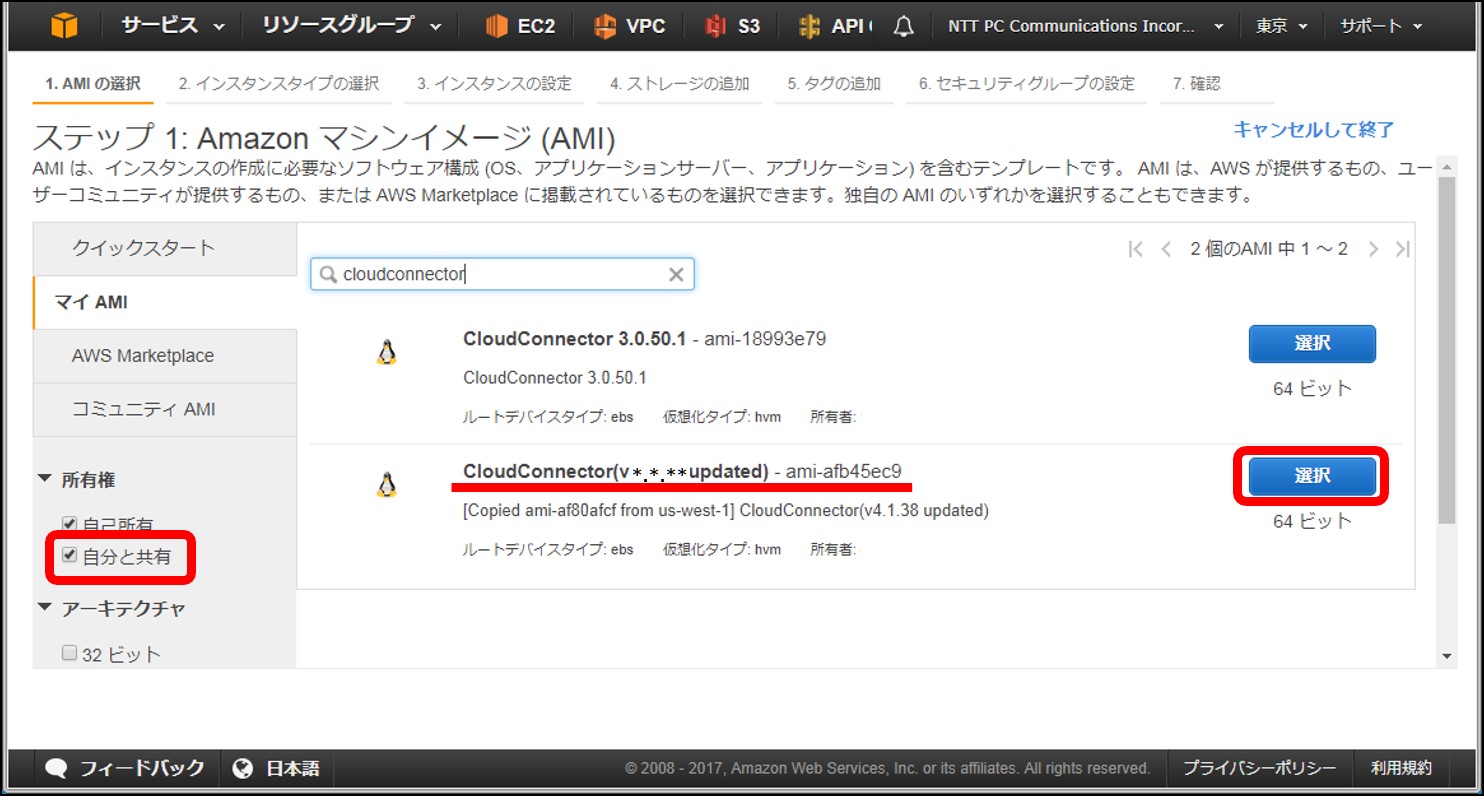Go to 5. タグの追加 step

(x=834, y=84)
